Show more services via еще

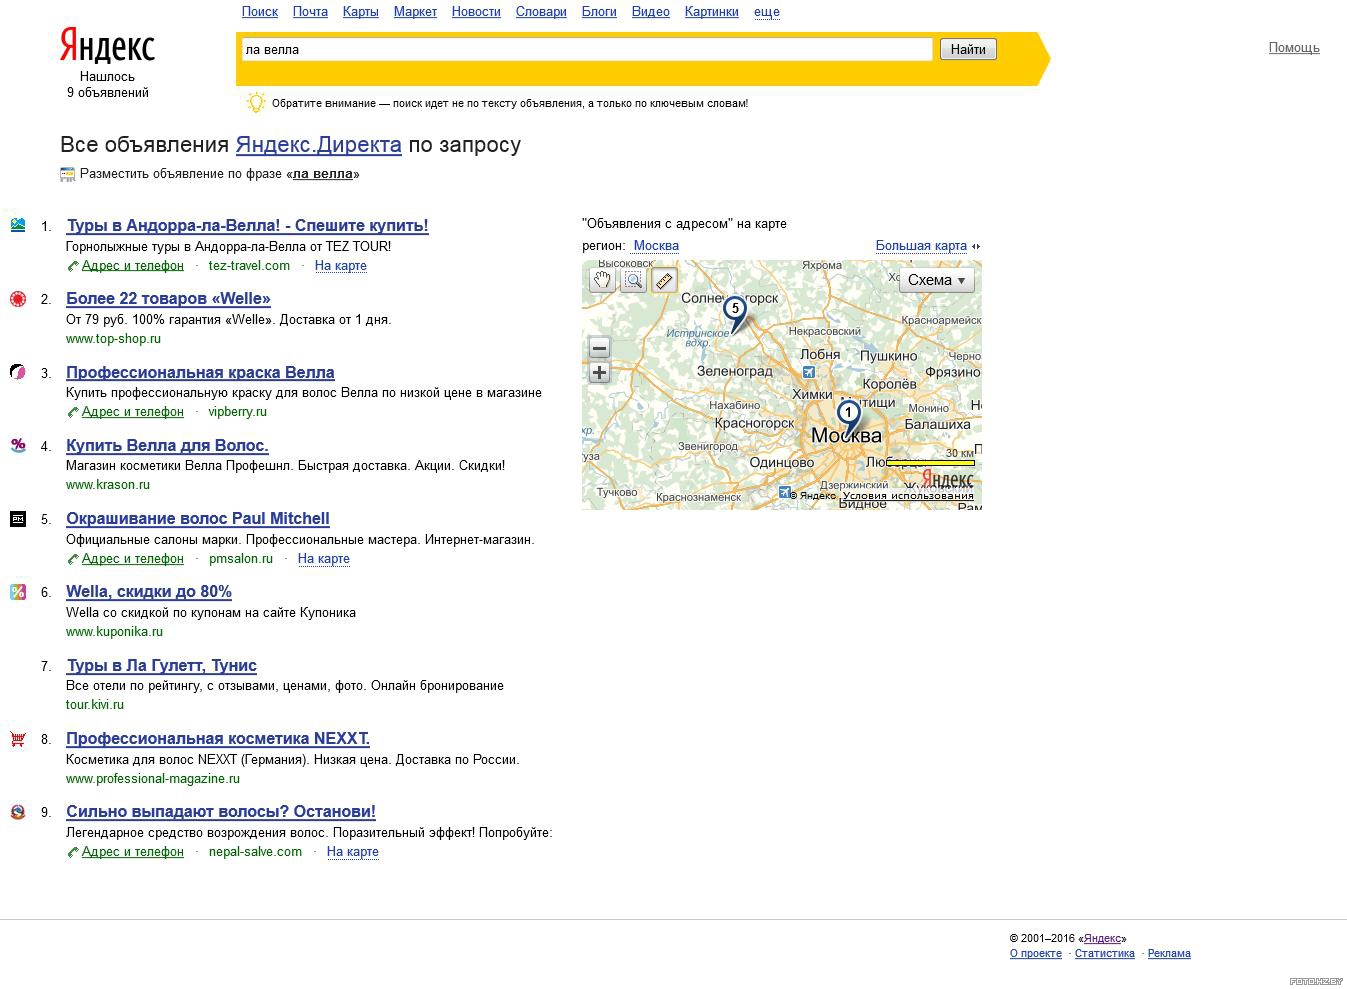coord(767,12)
